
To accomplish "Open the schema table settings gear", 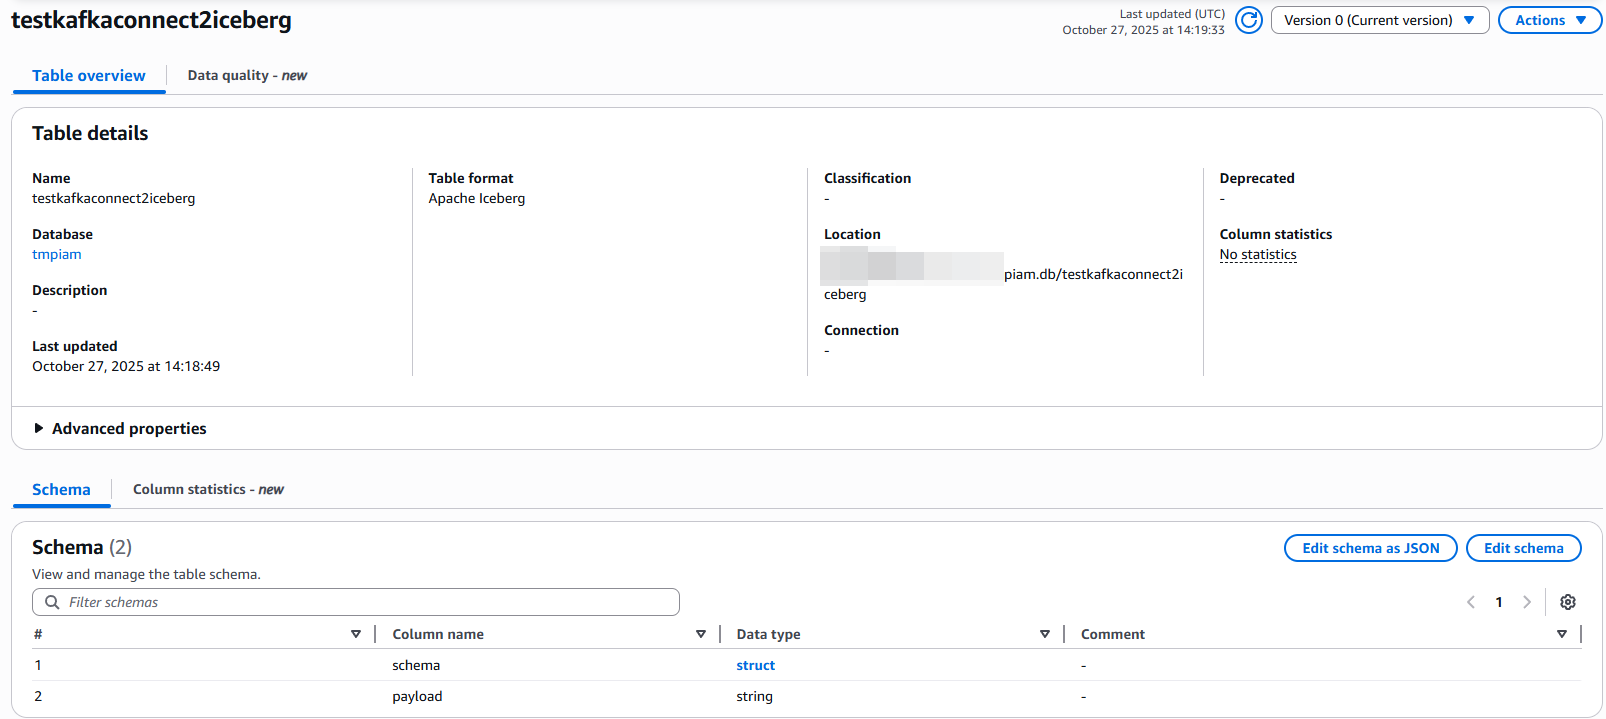I will coord(1568,602).
